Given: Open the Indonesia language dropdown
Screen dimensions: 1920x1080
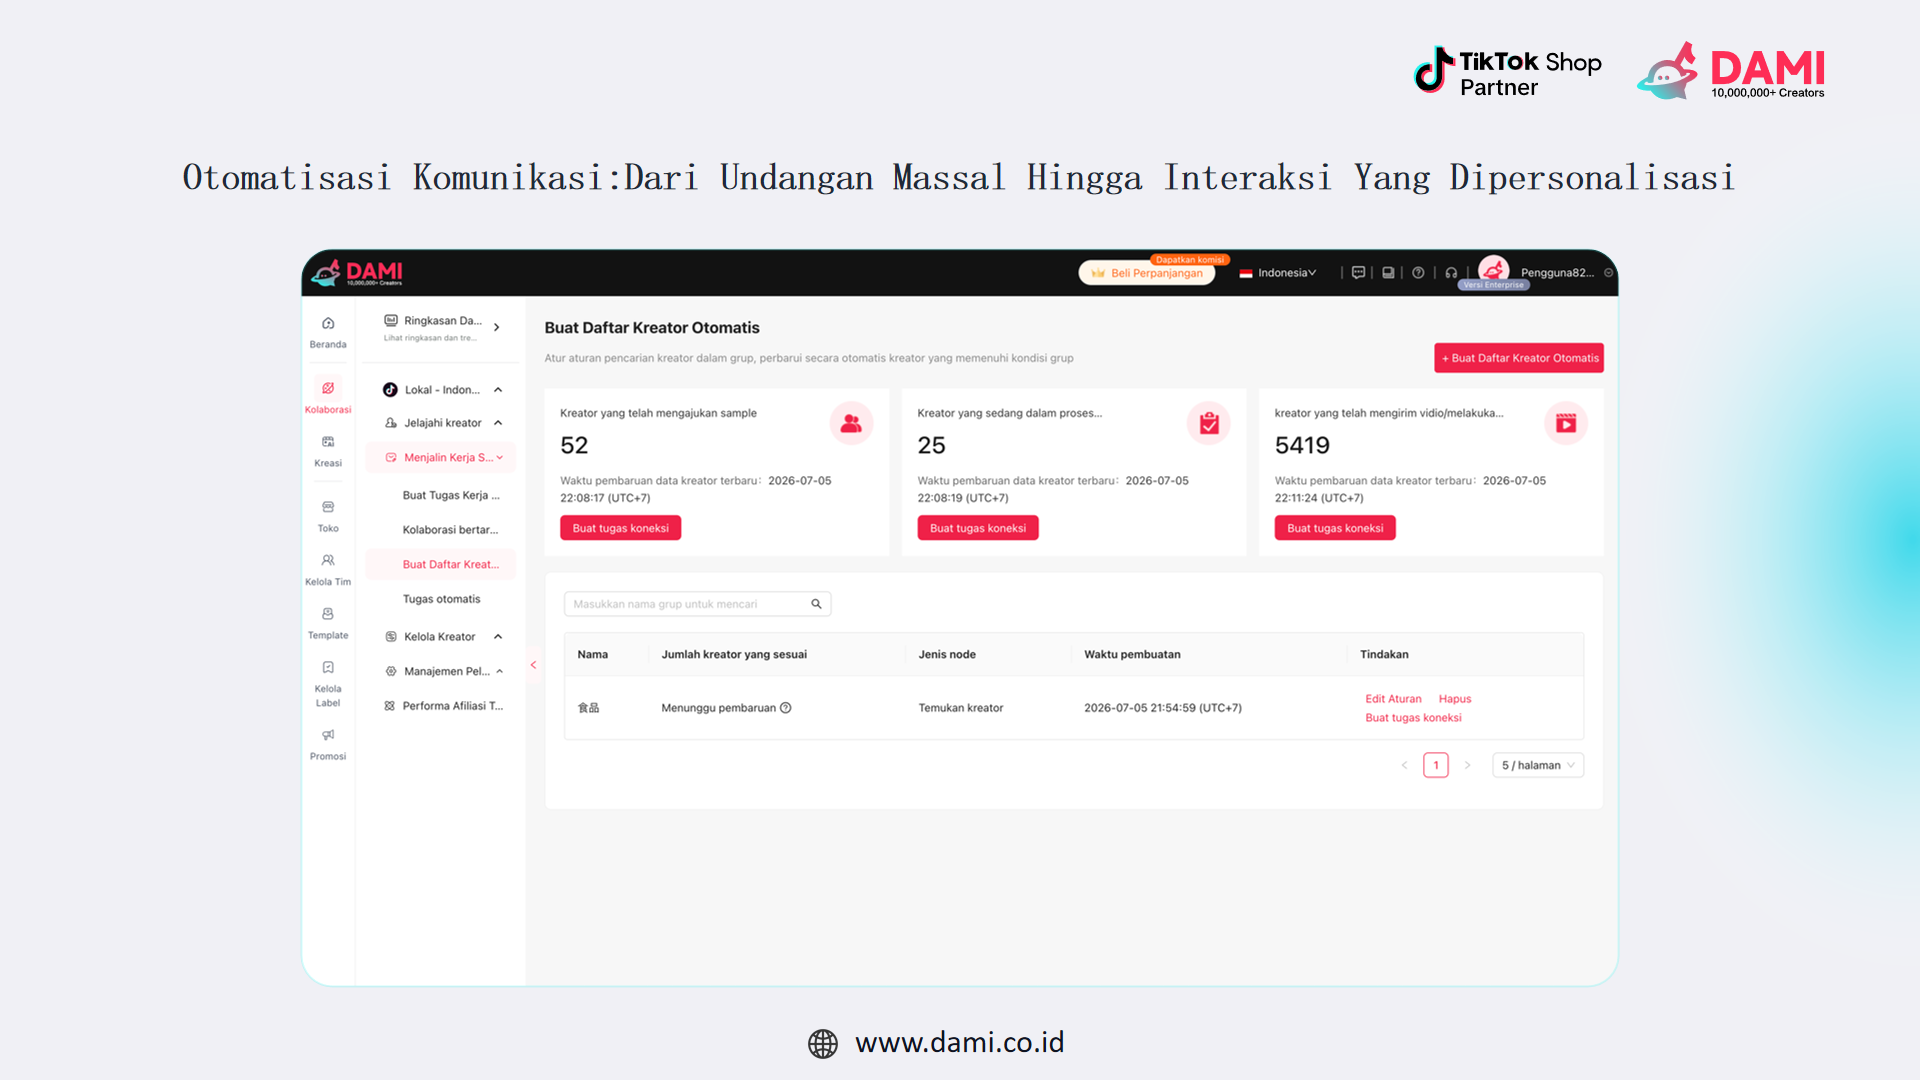Looking at the screenshot, I should [1278, 273].
